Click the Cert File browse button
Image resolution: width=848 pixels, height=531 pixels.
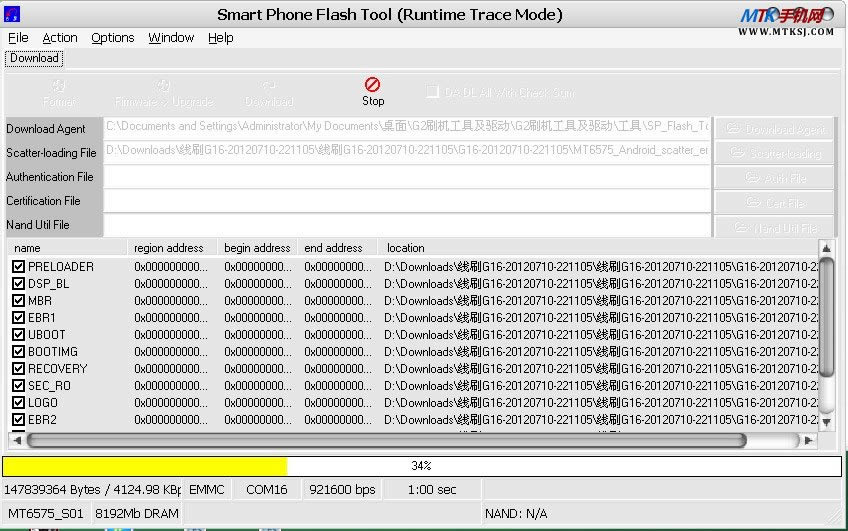[x=773, y=201]
